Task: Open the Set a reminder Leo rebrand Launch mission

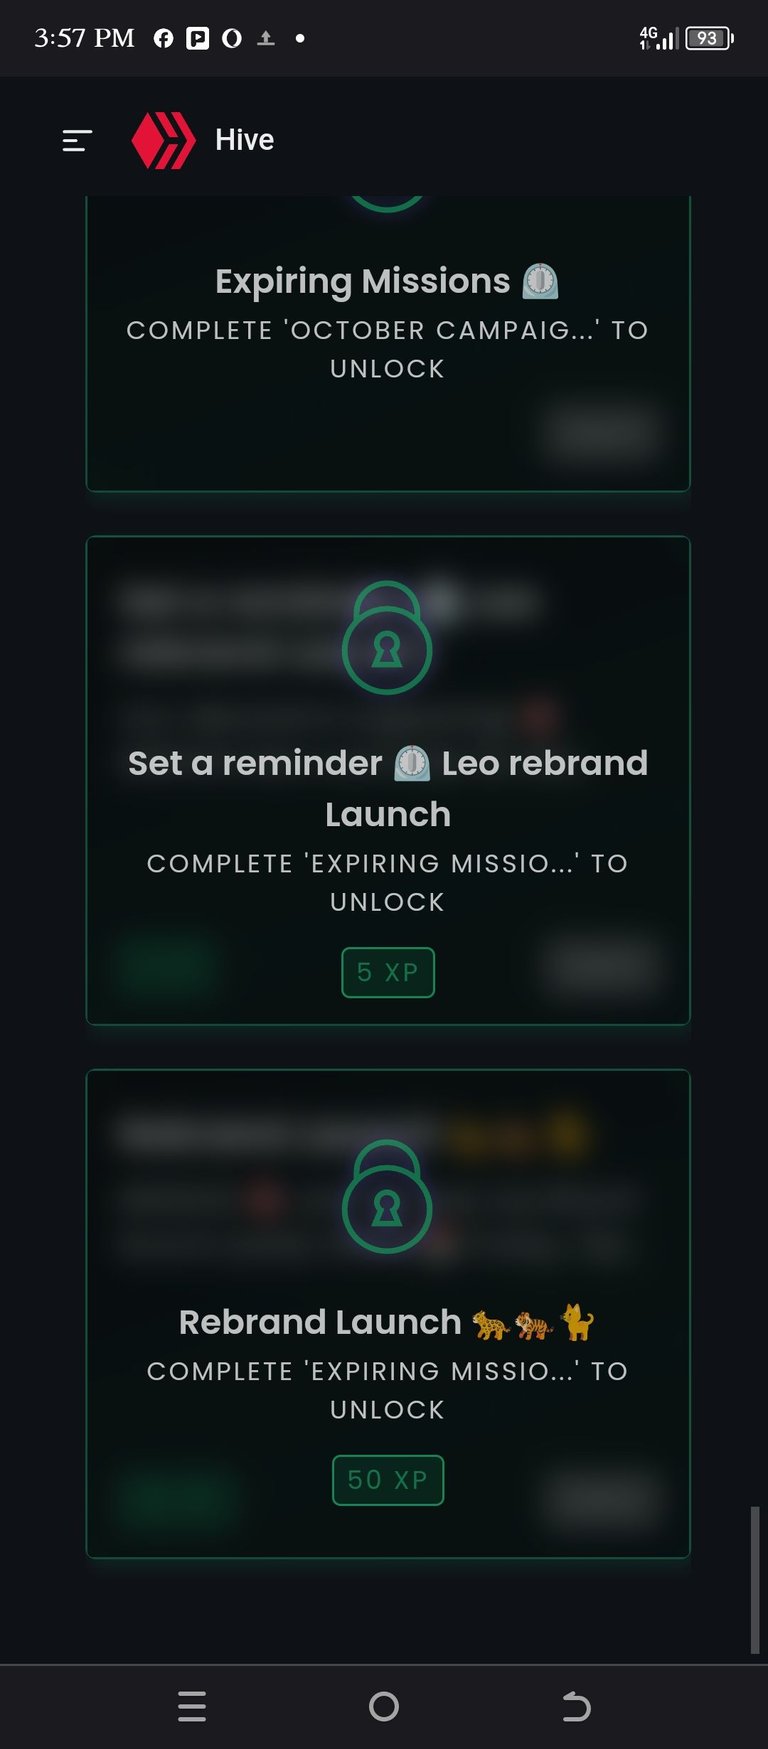Action: click(388, 788)
